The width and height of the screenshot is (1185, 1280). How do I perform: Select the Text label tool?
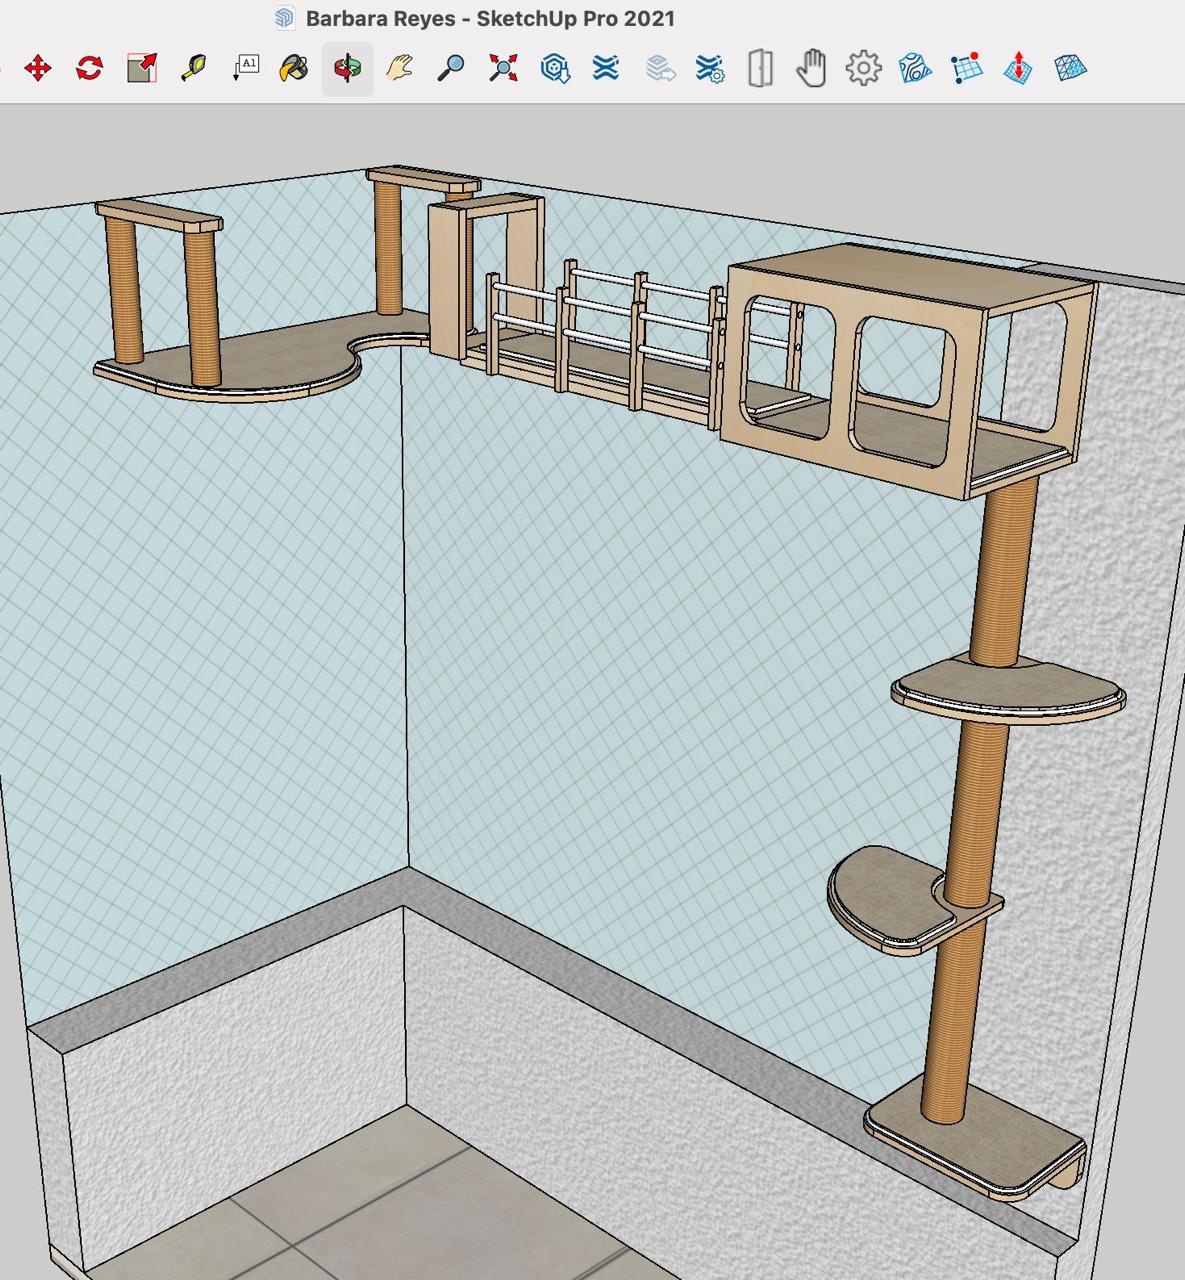(245, 69)
